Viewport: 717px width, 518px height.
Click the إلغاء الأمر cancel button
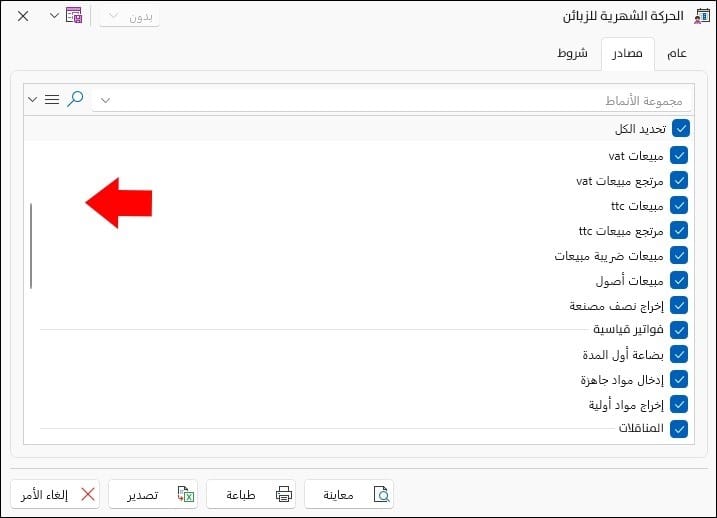pyautogui.click(x=55, y=494)
